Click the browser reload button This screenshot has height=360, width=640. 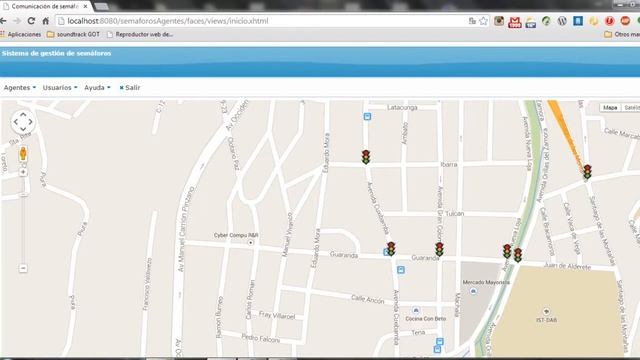[31, 20]
